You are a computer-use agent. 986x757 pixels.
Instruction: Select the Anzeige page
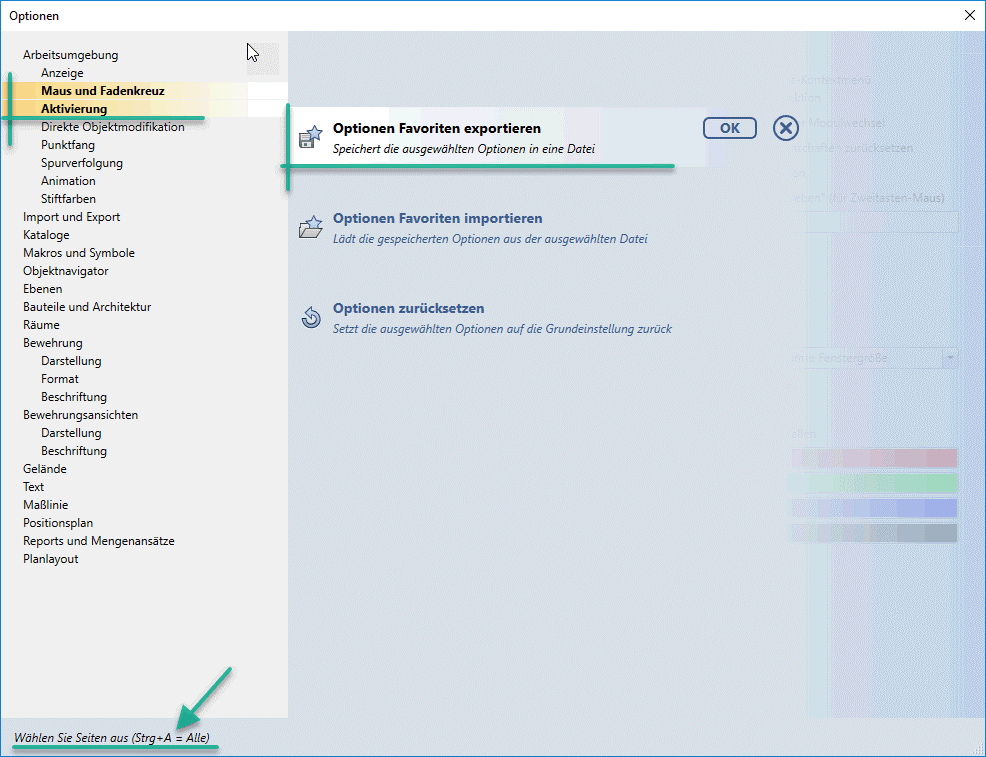click(62, 73)
